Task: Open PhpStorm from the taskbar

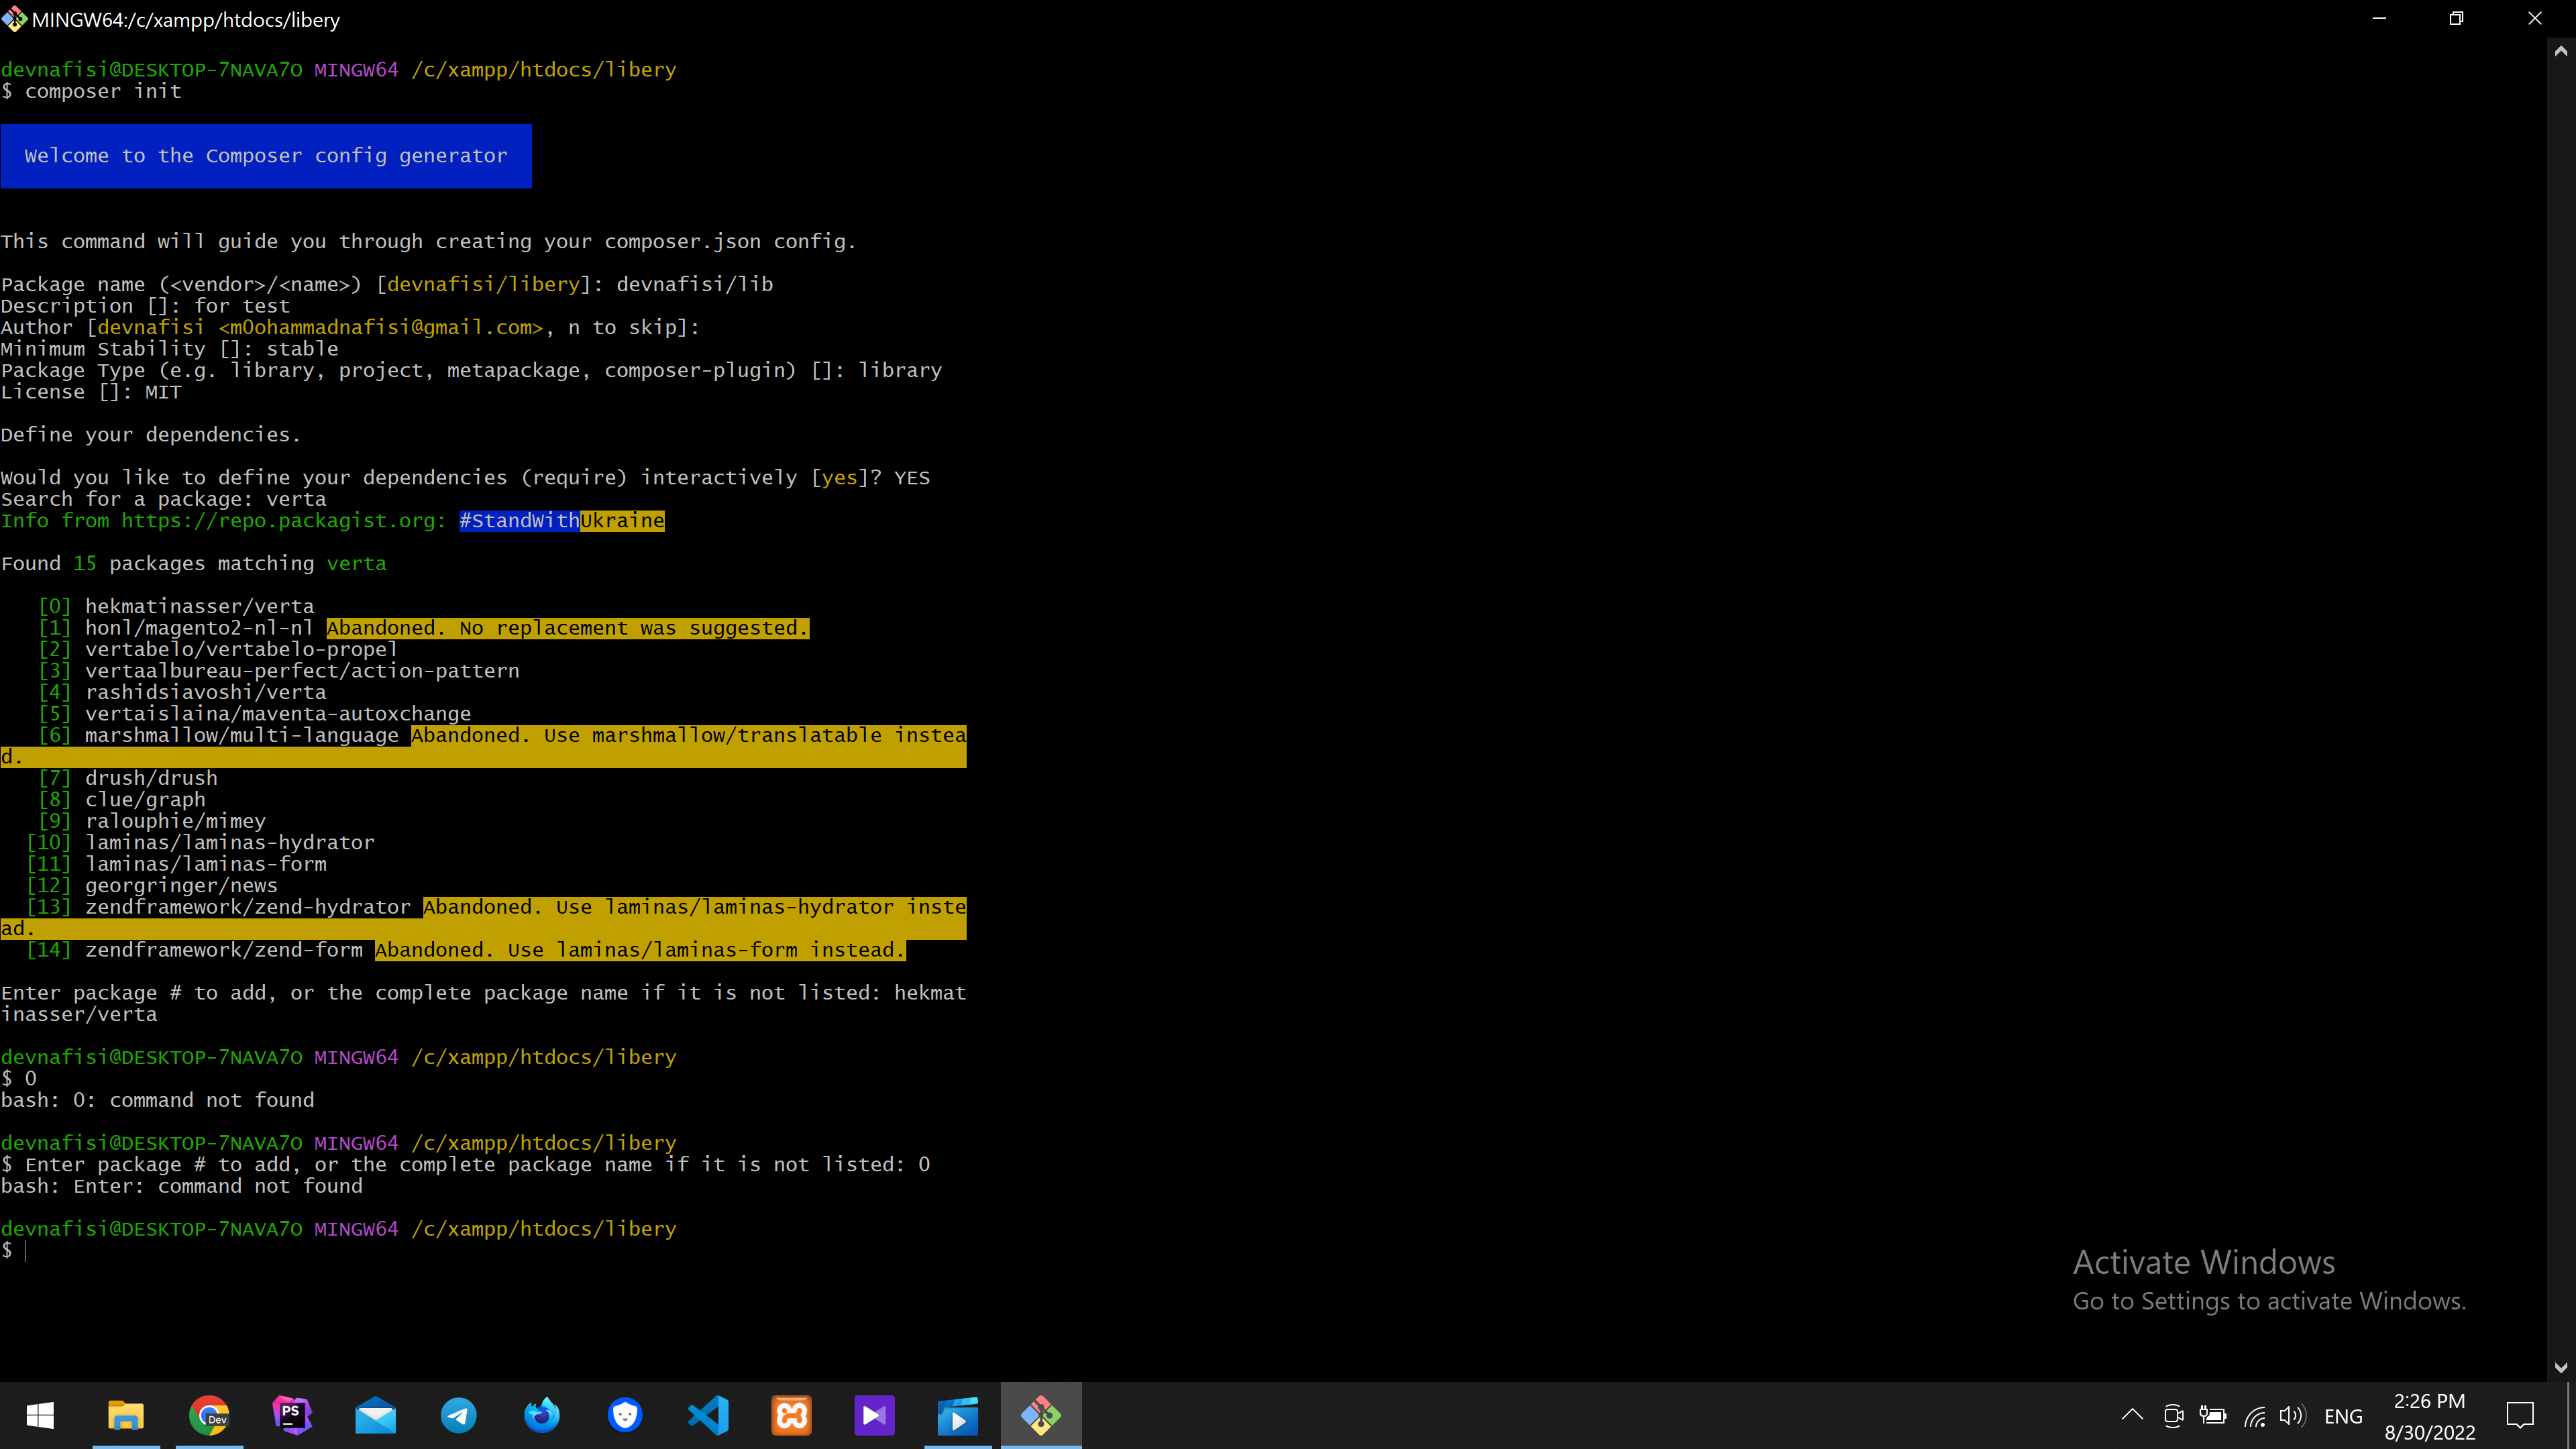Action: (x=292, y=1415)
